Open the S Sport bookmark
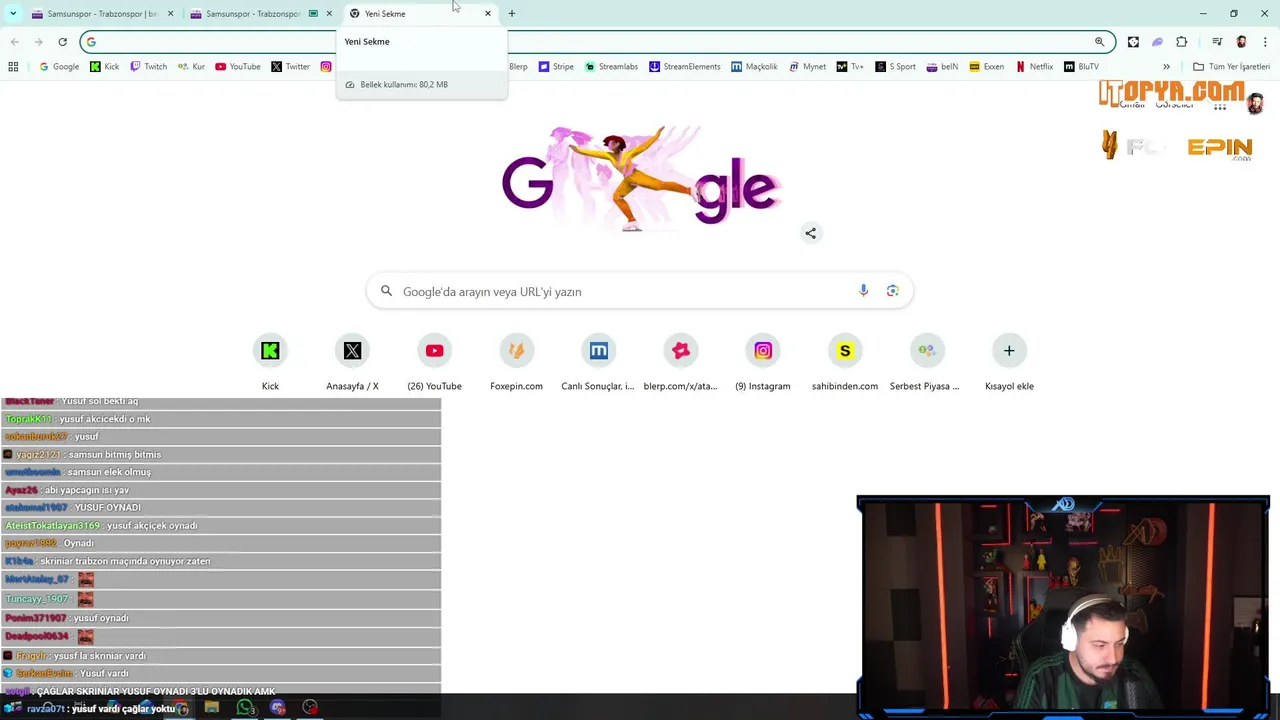The height and width of the screenshot is (720, 1280). pos(895,66)
